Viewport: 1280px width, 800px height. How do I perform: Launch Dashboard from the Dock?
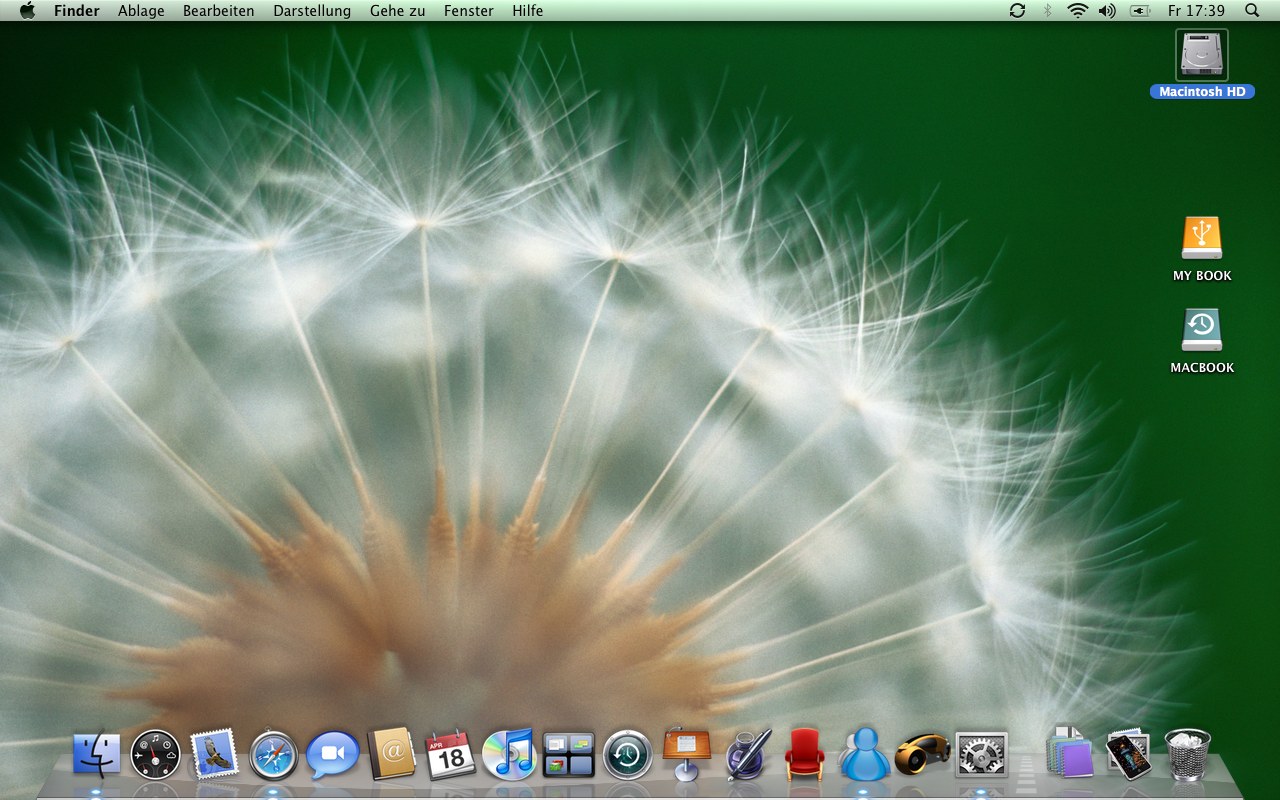pos(156,754)
